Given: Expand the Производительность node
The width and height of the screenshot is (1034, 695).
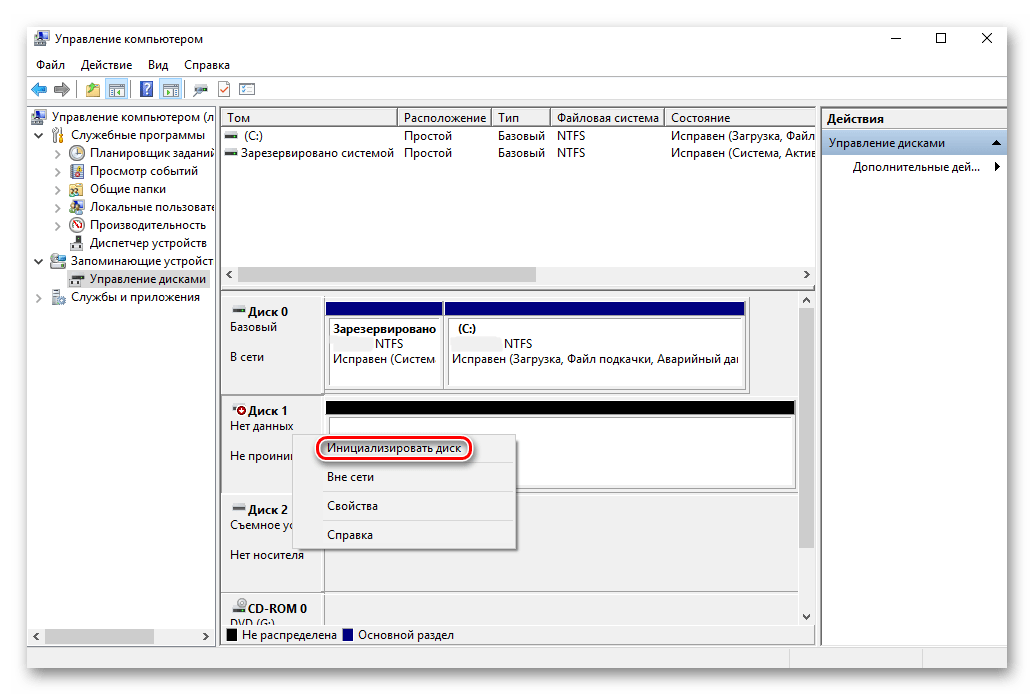Looking at the screenshot, I should [x=57, y=226].
